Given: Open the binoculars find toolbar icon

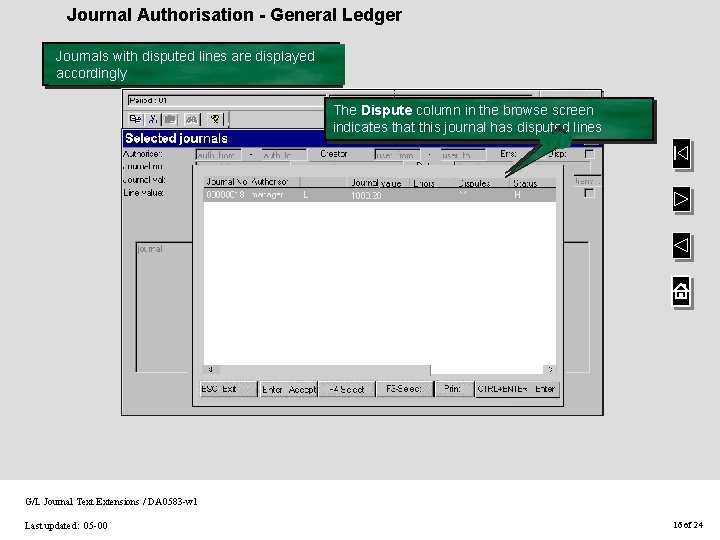Looking at the screenshot, I should pos(191,119).
